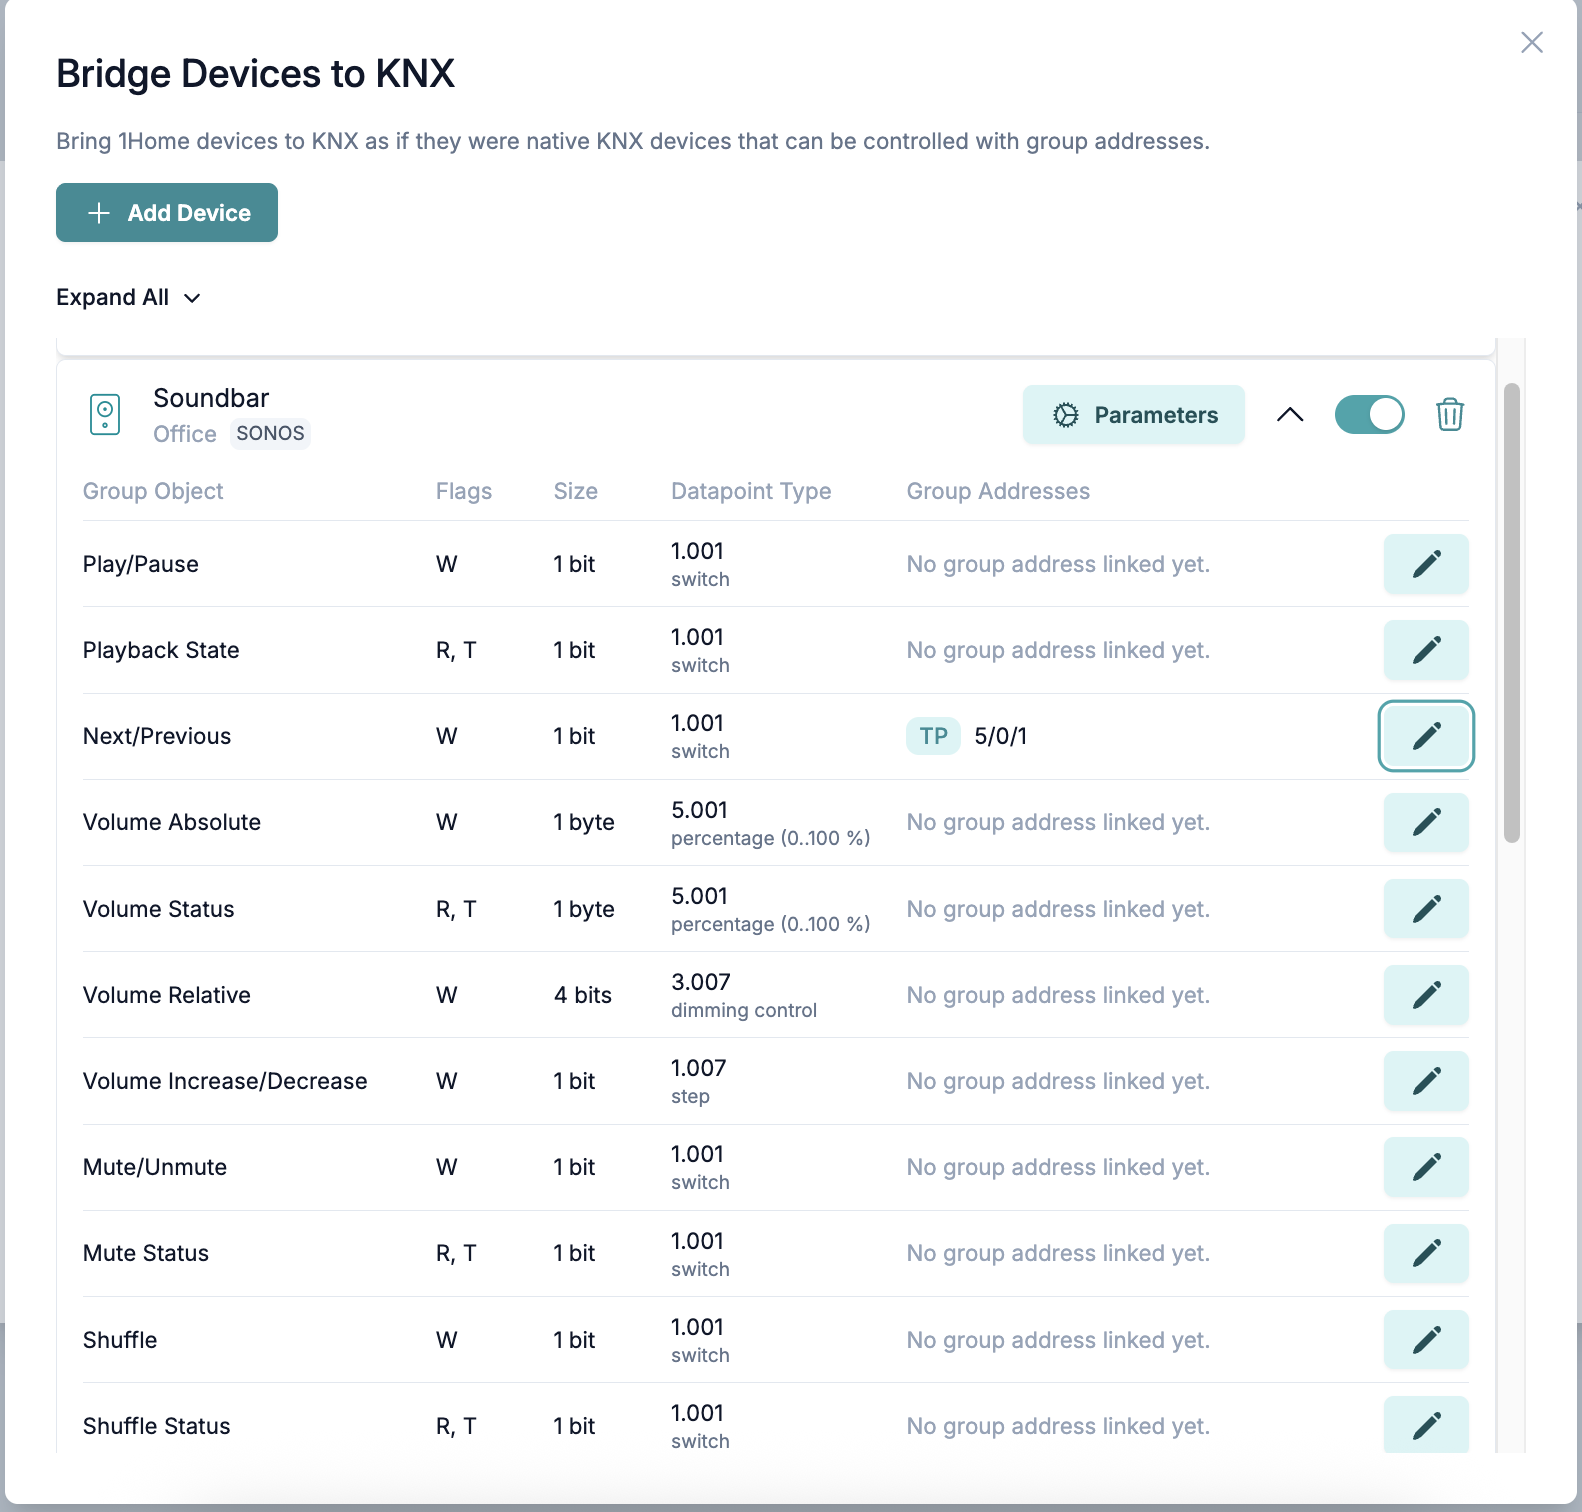The image size is (1582, 1512).
Task: Select the Play/Pause group object name
Action: [x=141, y=564]
